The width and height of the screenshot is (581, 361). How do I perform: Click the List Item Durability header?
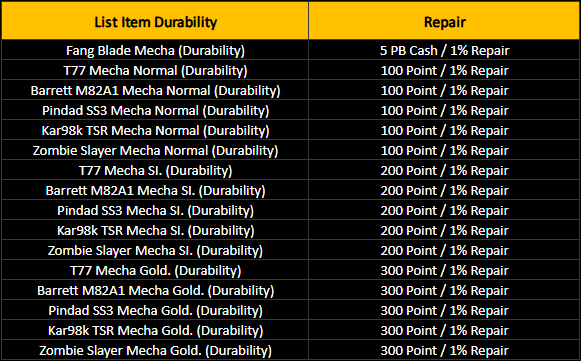156,22
